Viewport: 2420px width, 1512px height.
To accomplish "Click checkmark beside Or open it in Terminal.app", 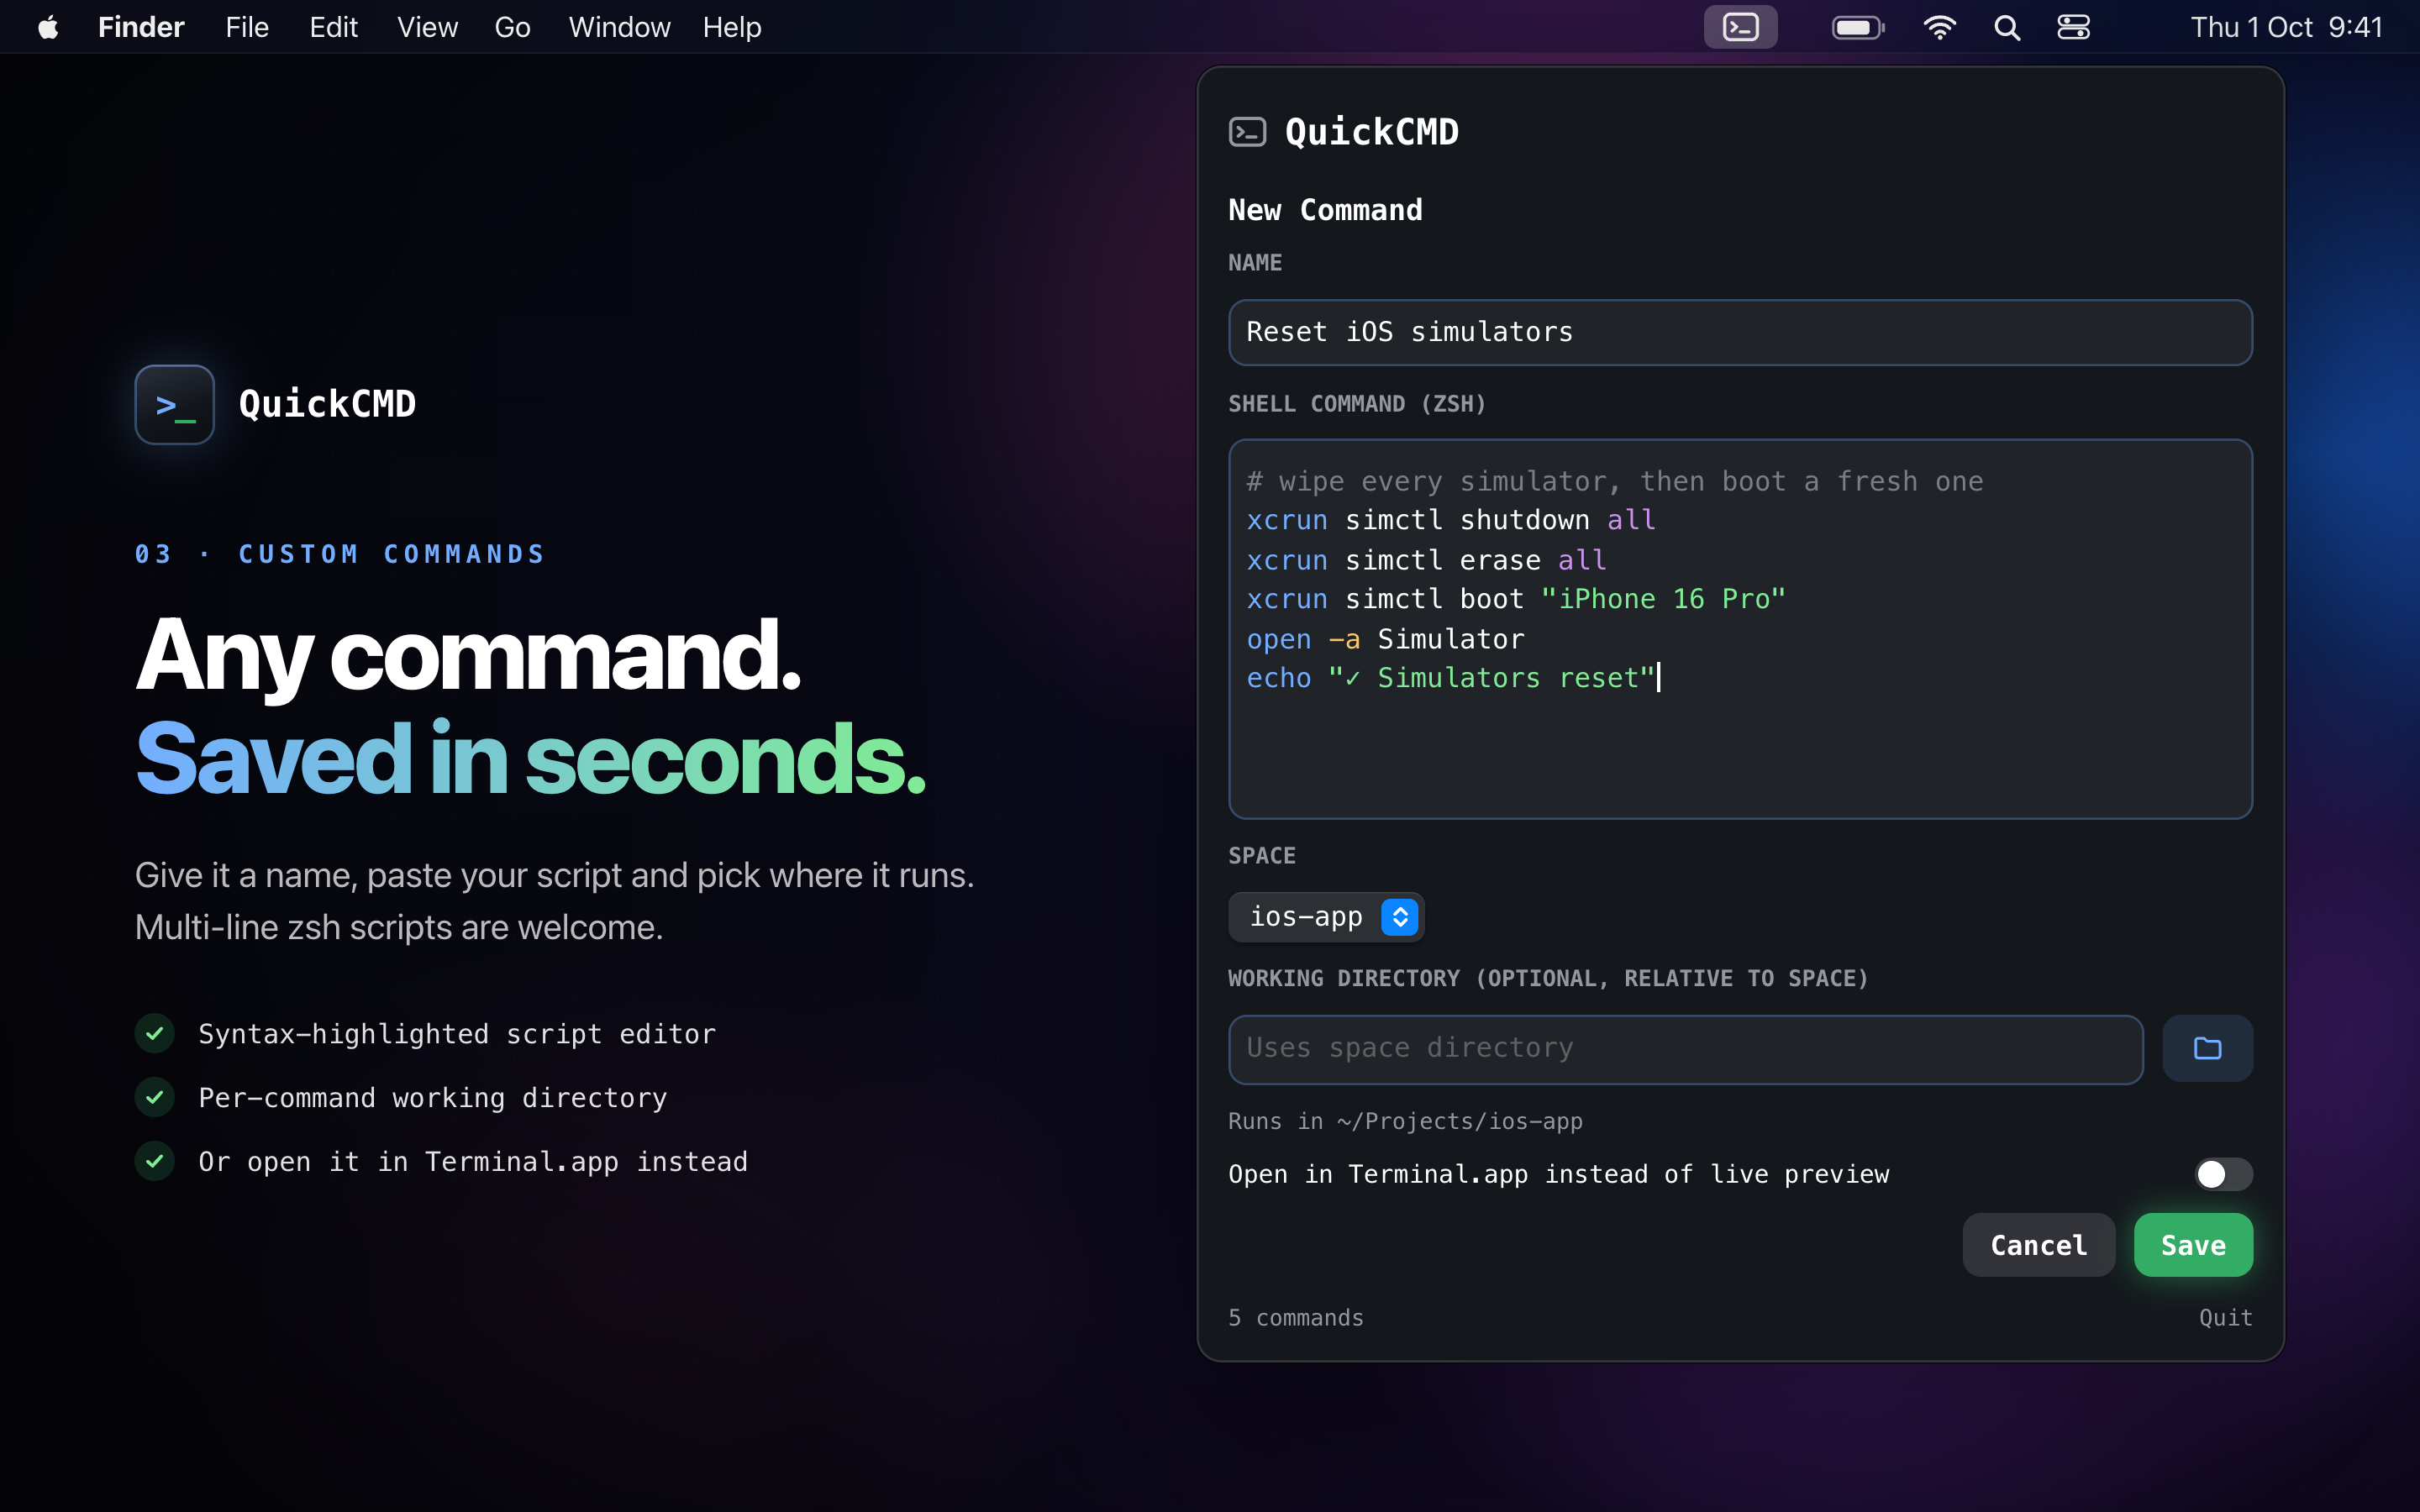I will (155, 1161).
